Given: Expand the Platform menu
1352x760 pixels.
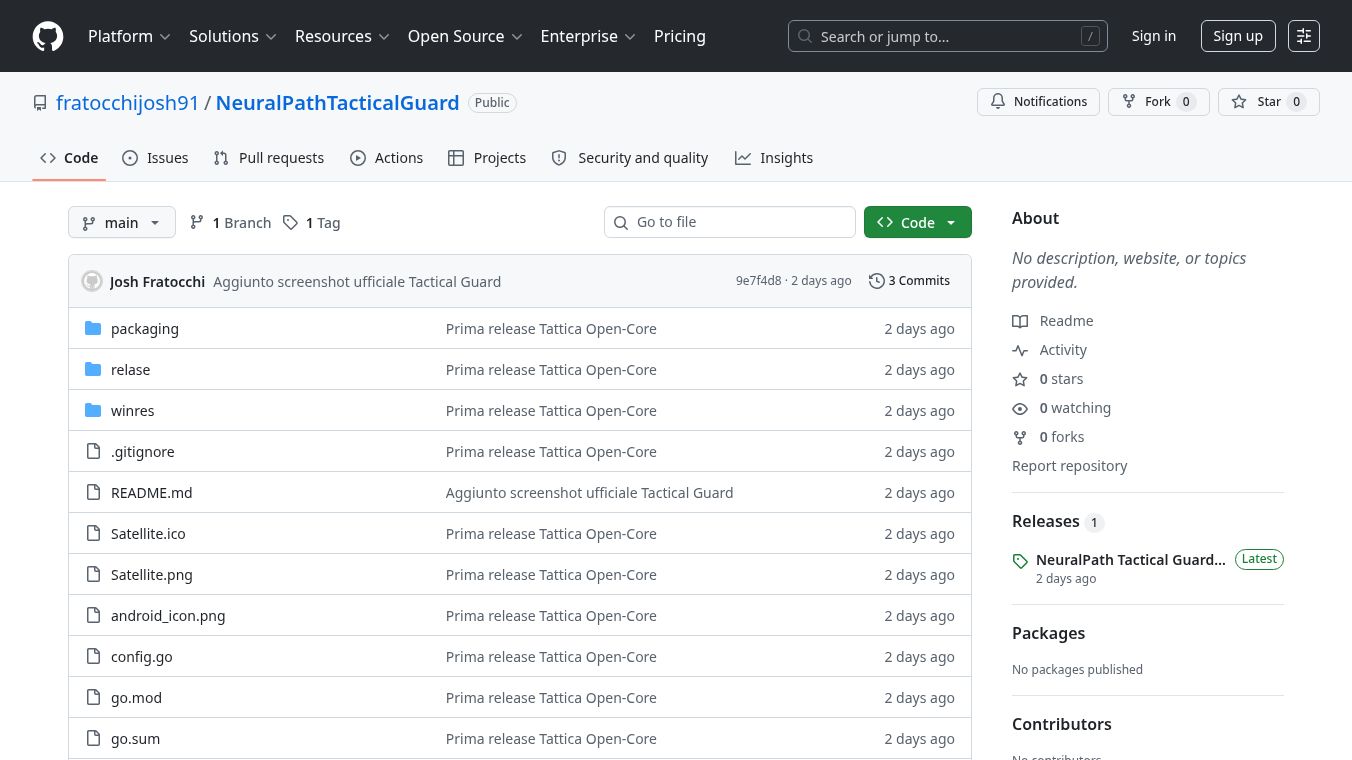Looking at the screenshot, I should pos(129,36).
